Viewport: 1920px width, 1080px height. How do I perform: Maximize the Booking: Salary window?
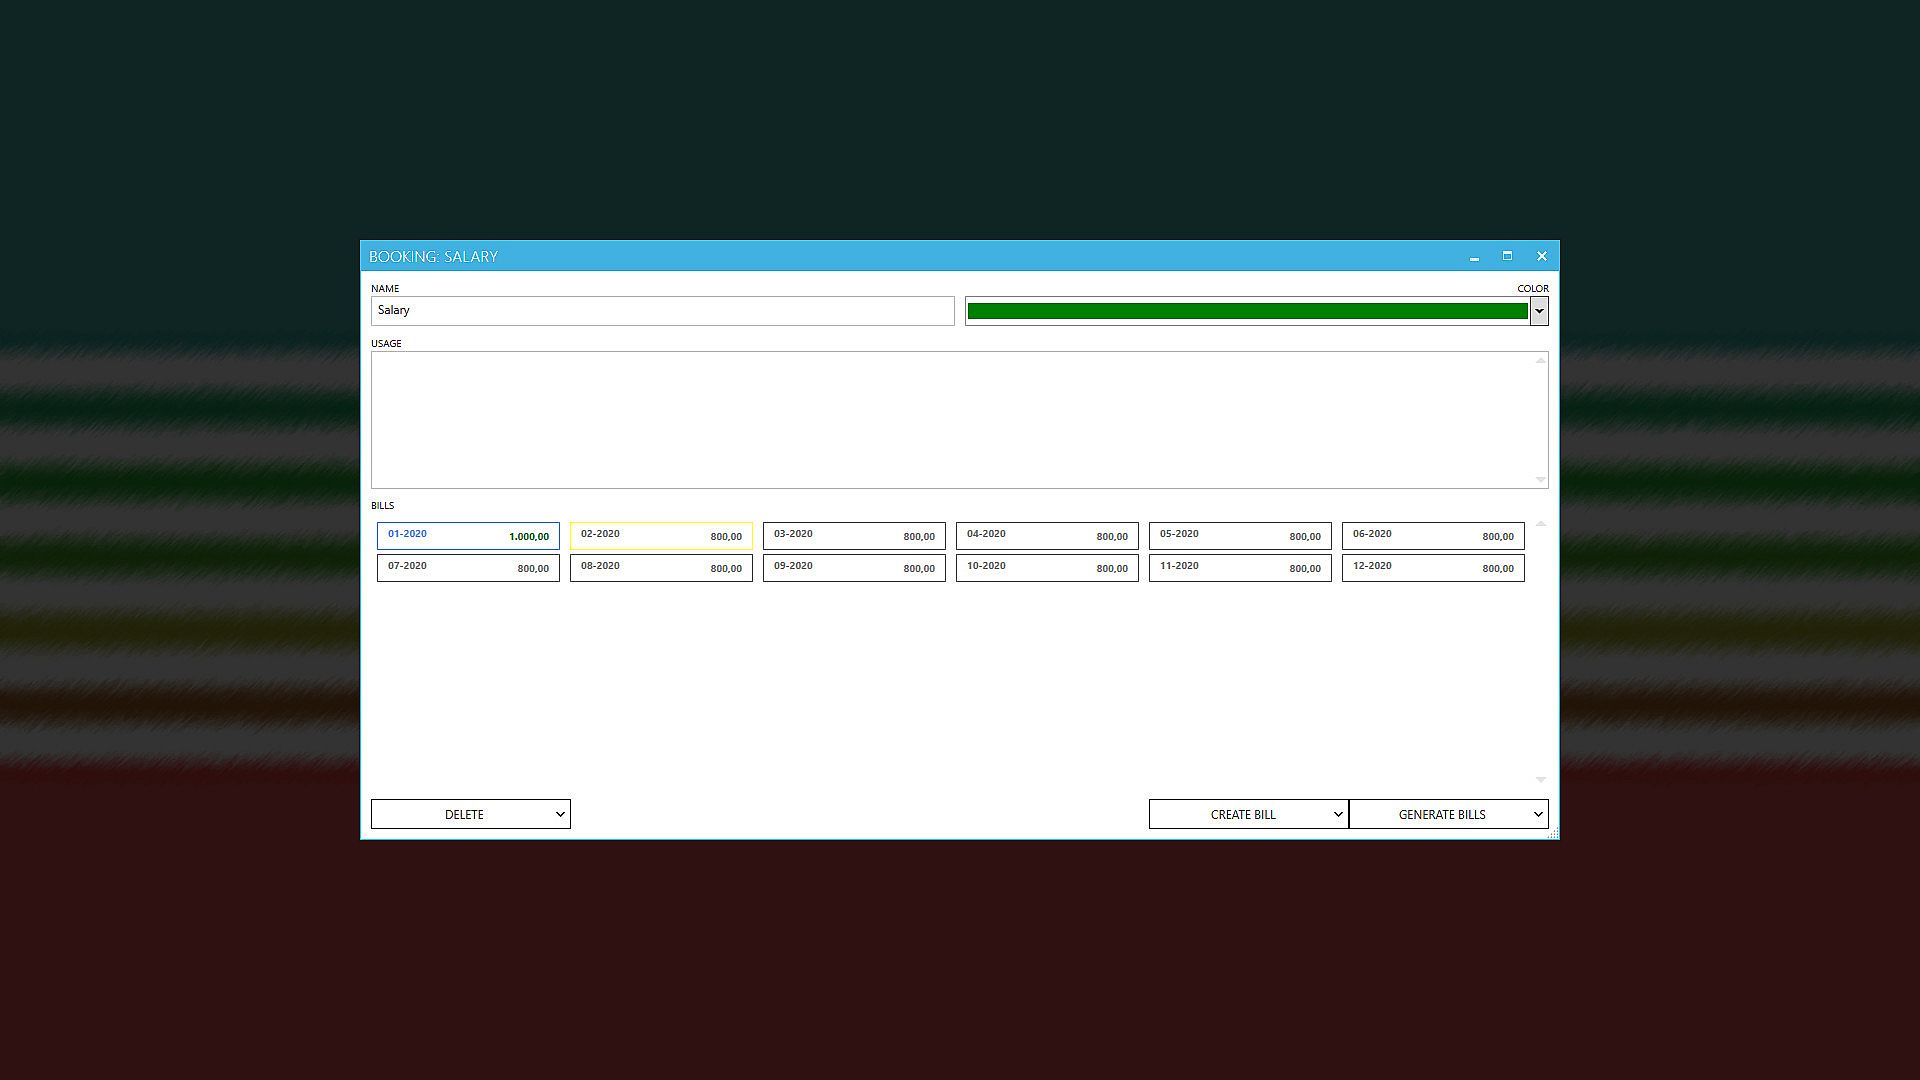tap(1507, 256)
